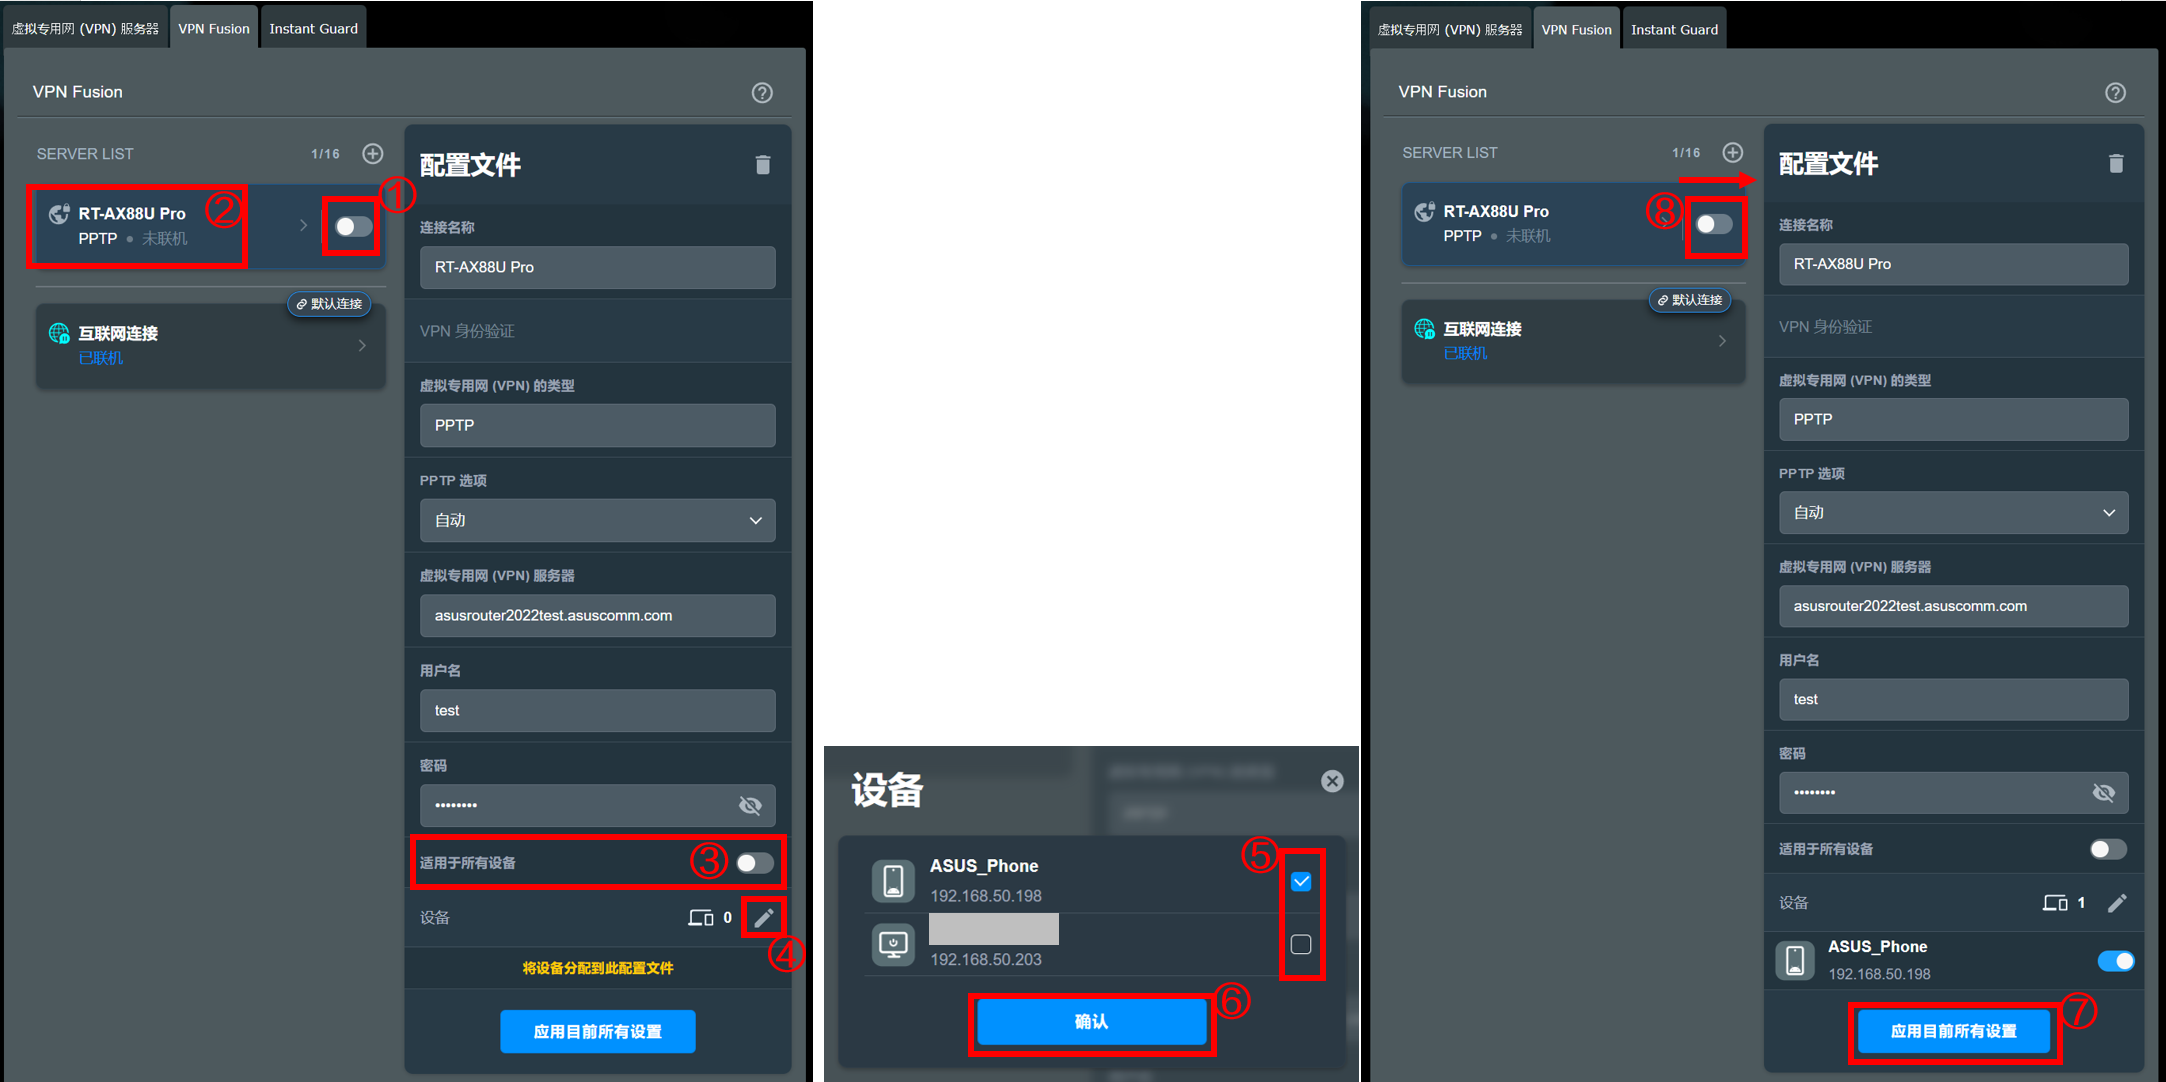Select VPN Fusion tab in right window
The image size is (2166, 1082).
(x=1576, y=29)
